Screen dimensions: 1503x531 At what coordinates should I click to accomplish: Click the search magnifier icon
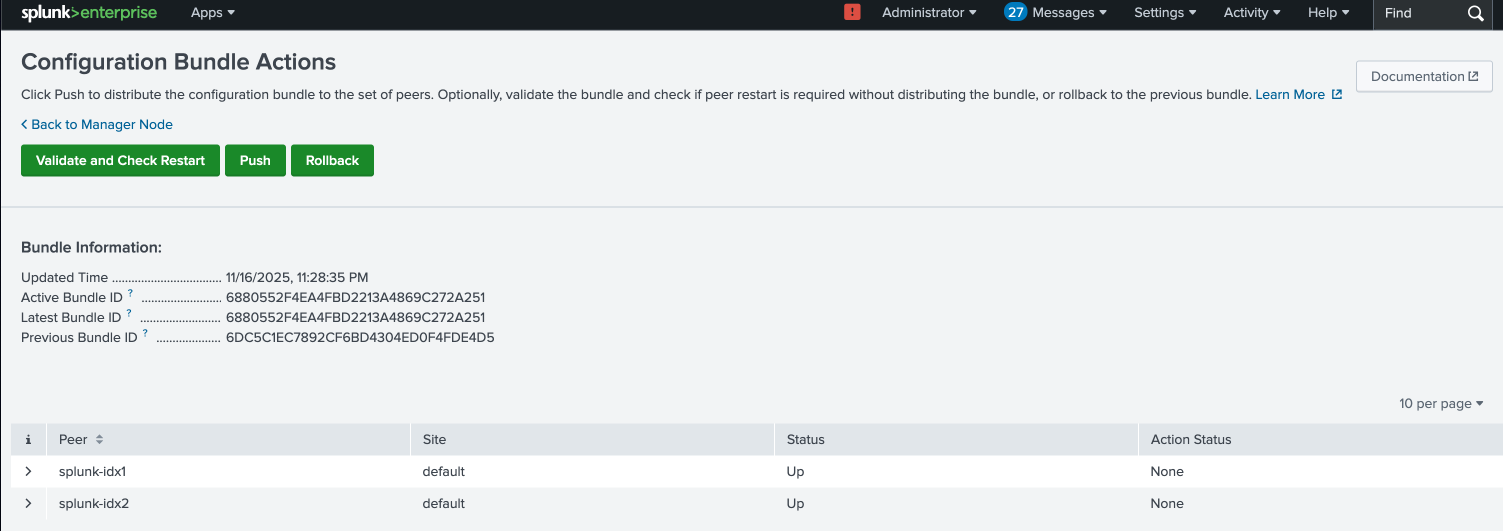pos(1476,13)
